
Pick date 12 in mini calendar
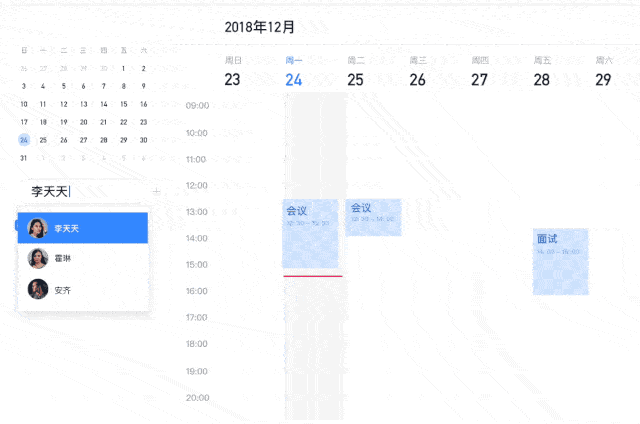tap(64, 104)
